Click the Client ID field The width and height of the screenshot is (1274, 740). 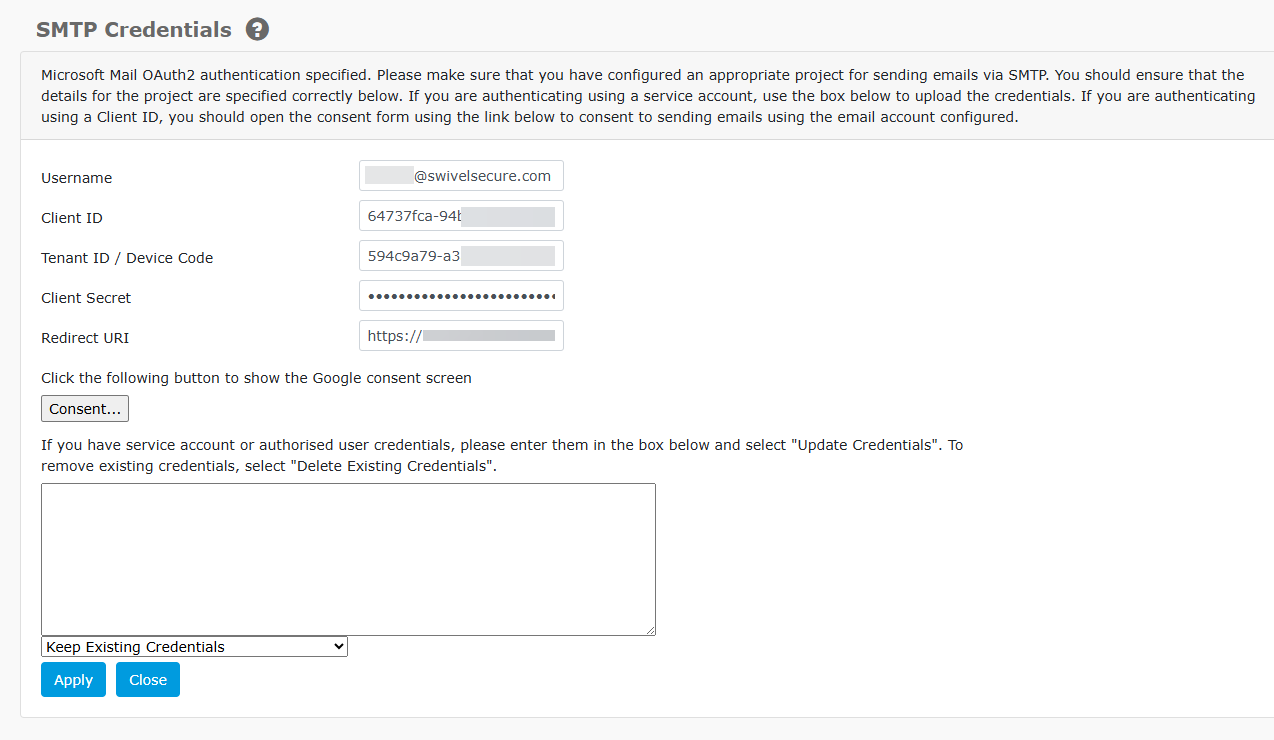pyautogui.click(x=460, y=215)
